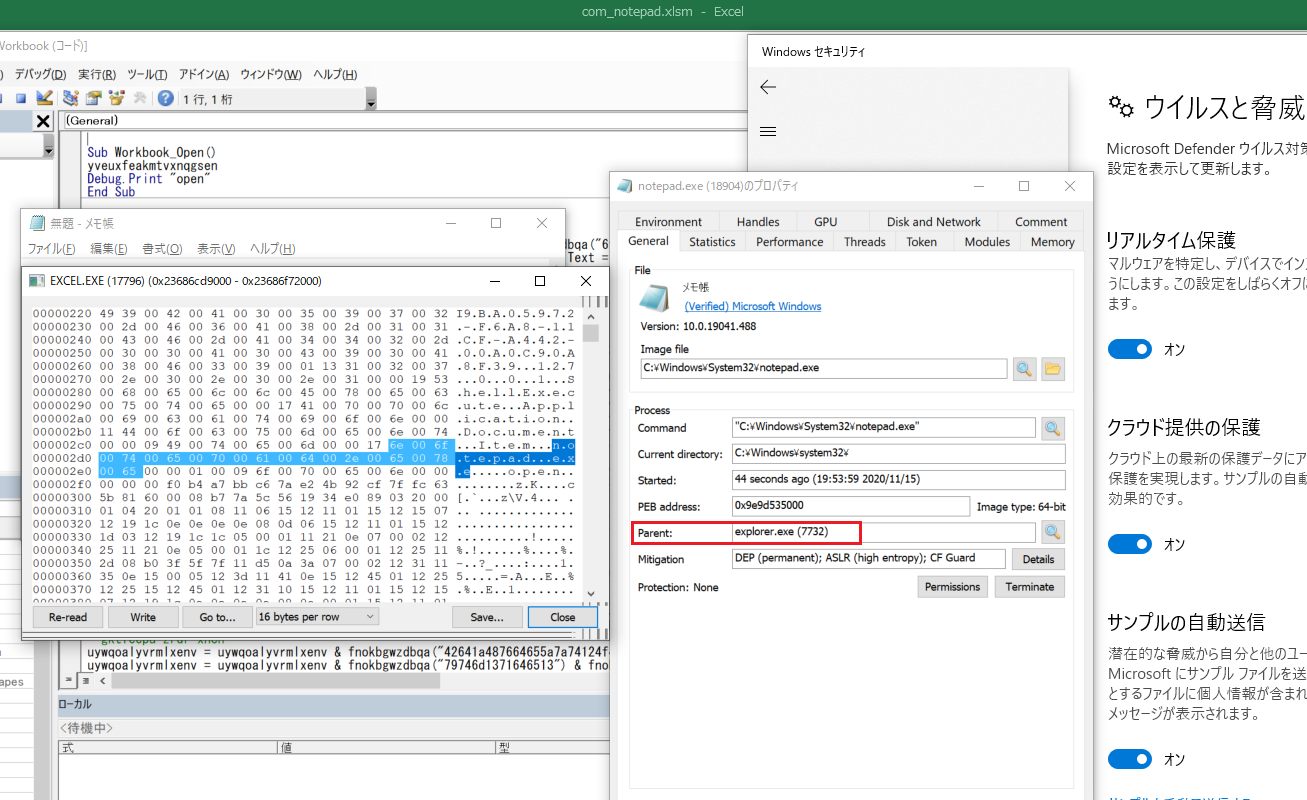1307x800 pixels.
Task: Turn off Real-time protection toggle
Action: point(1130,349)
